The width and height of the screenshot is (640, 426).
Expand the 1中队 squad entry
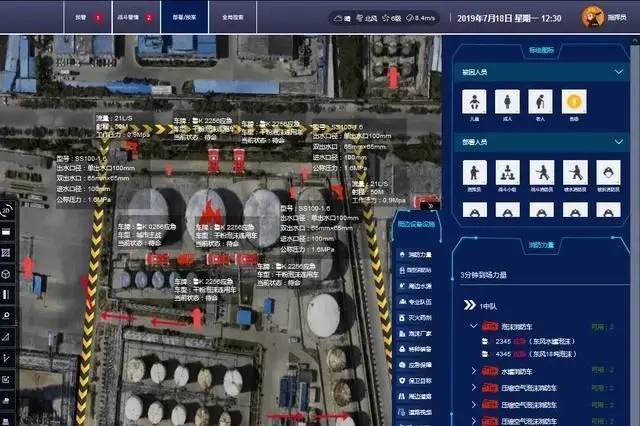coord(470,305)
